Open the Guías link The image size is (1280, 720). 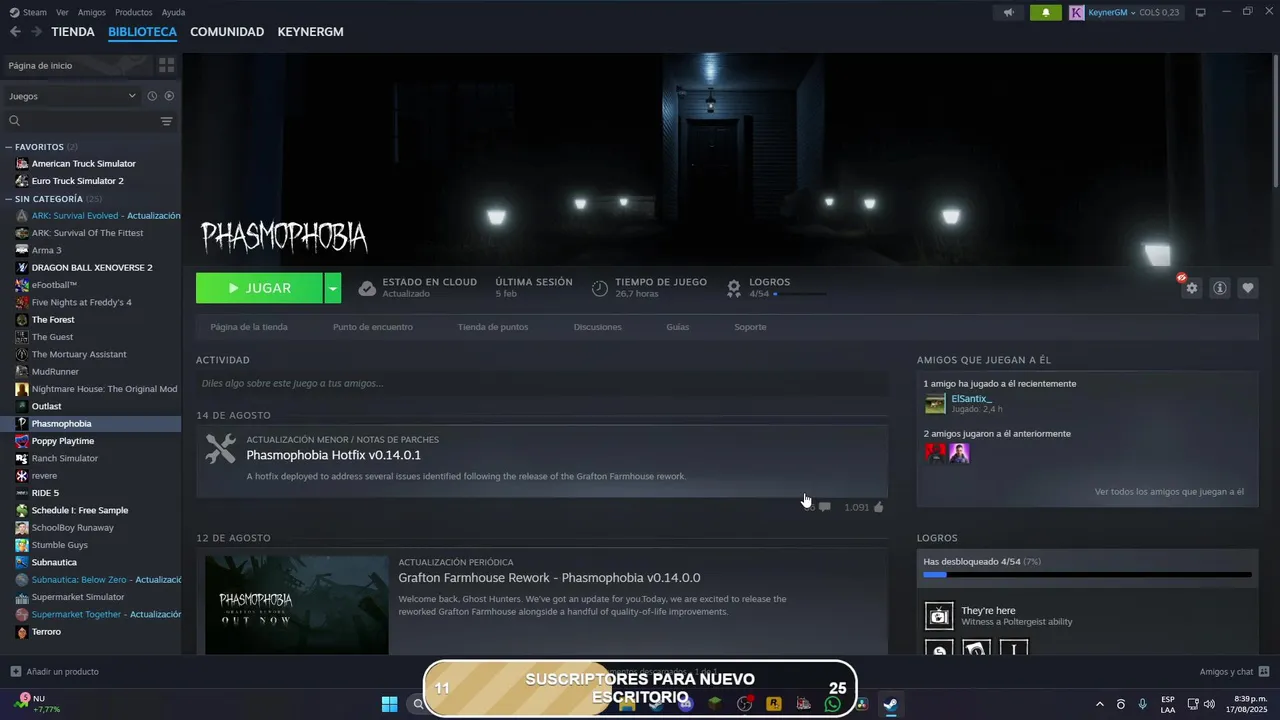click(x=678, y=327)
